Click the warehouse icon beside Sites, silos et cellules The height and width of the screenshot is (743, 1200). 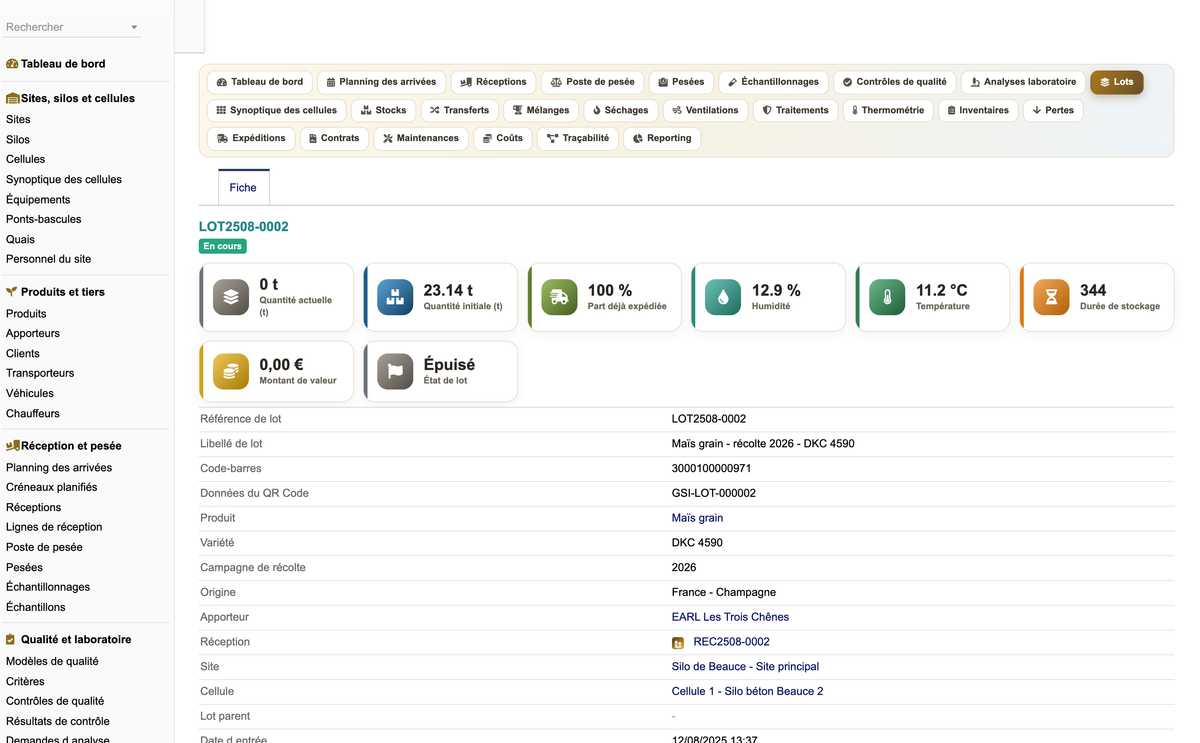tap(13, 99)
